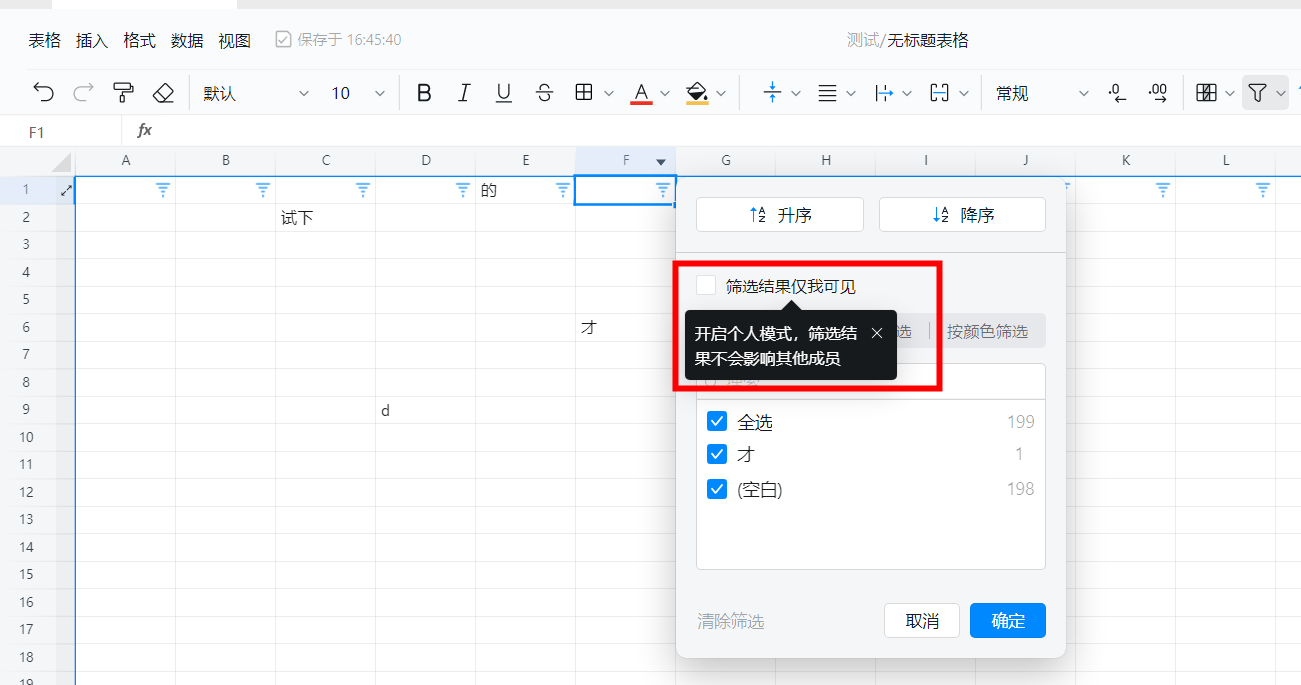Uncheck the 全选 filter option
This screenshot has height=685, width=1301.
pos(717,420)
